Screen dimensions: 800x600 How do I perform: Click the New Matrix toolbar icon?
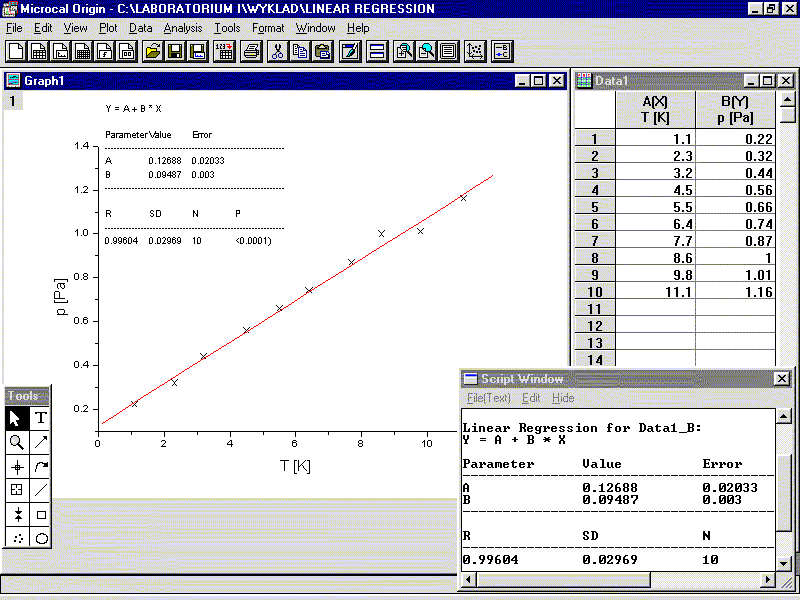(x=83, y=52)
